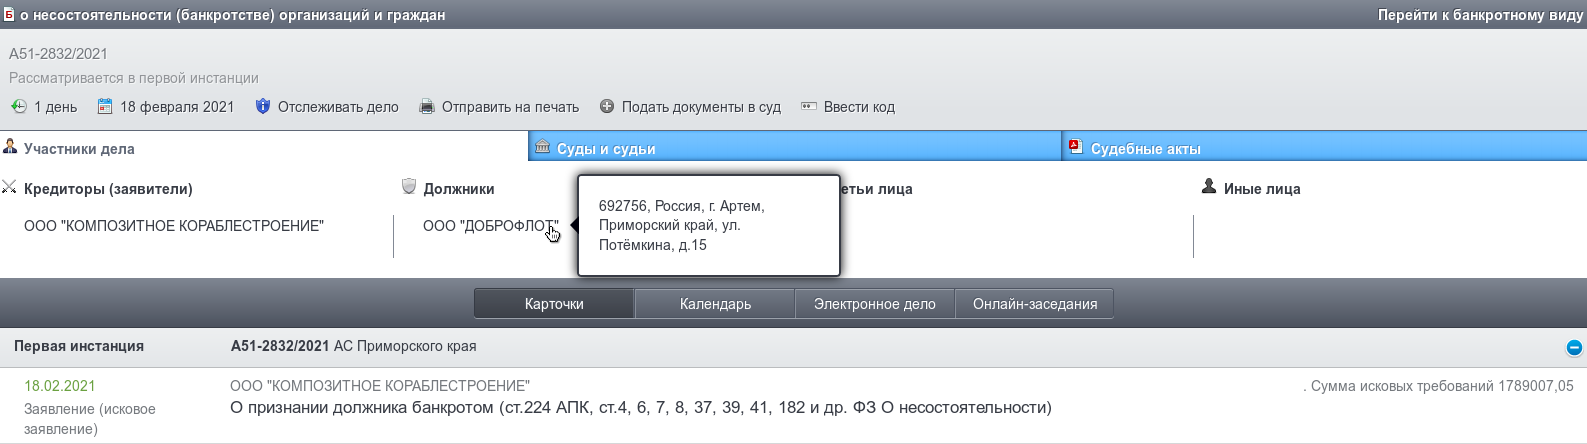
Task: Open the Судебные акты tab
Action: 1145,149
